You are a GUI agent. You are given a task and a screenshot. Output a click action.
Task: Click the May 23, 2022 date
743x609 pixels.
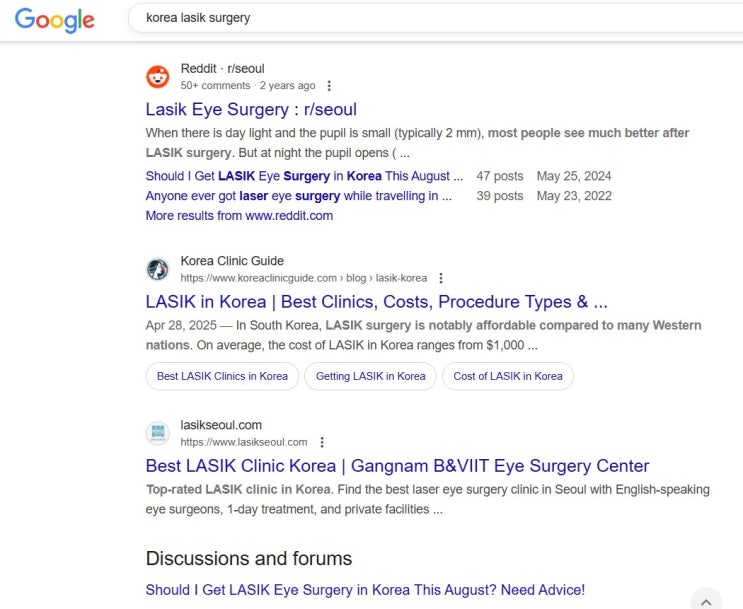(574, 196)
